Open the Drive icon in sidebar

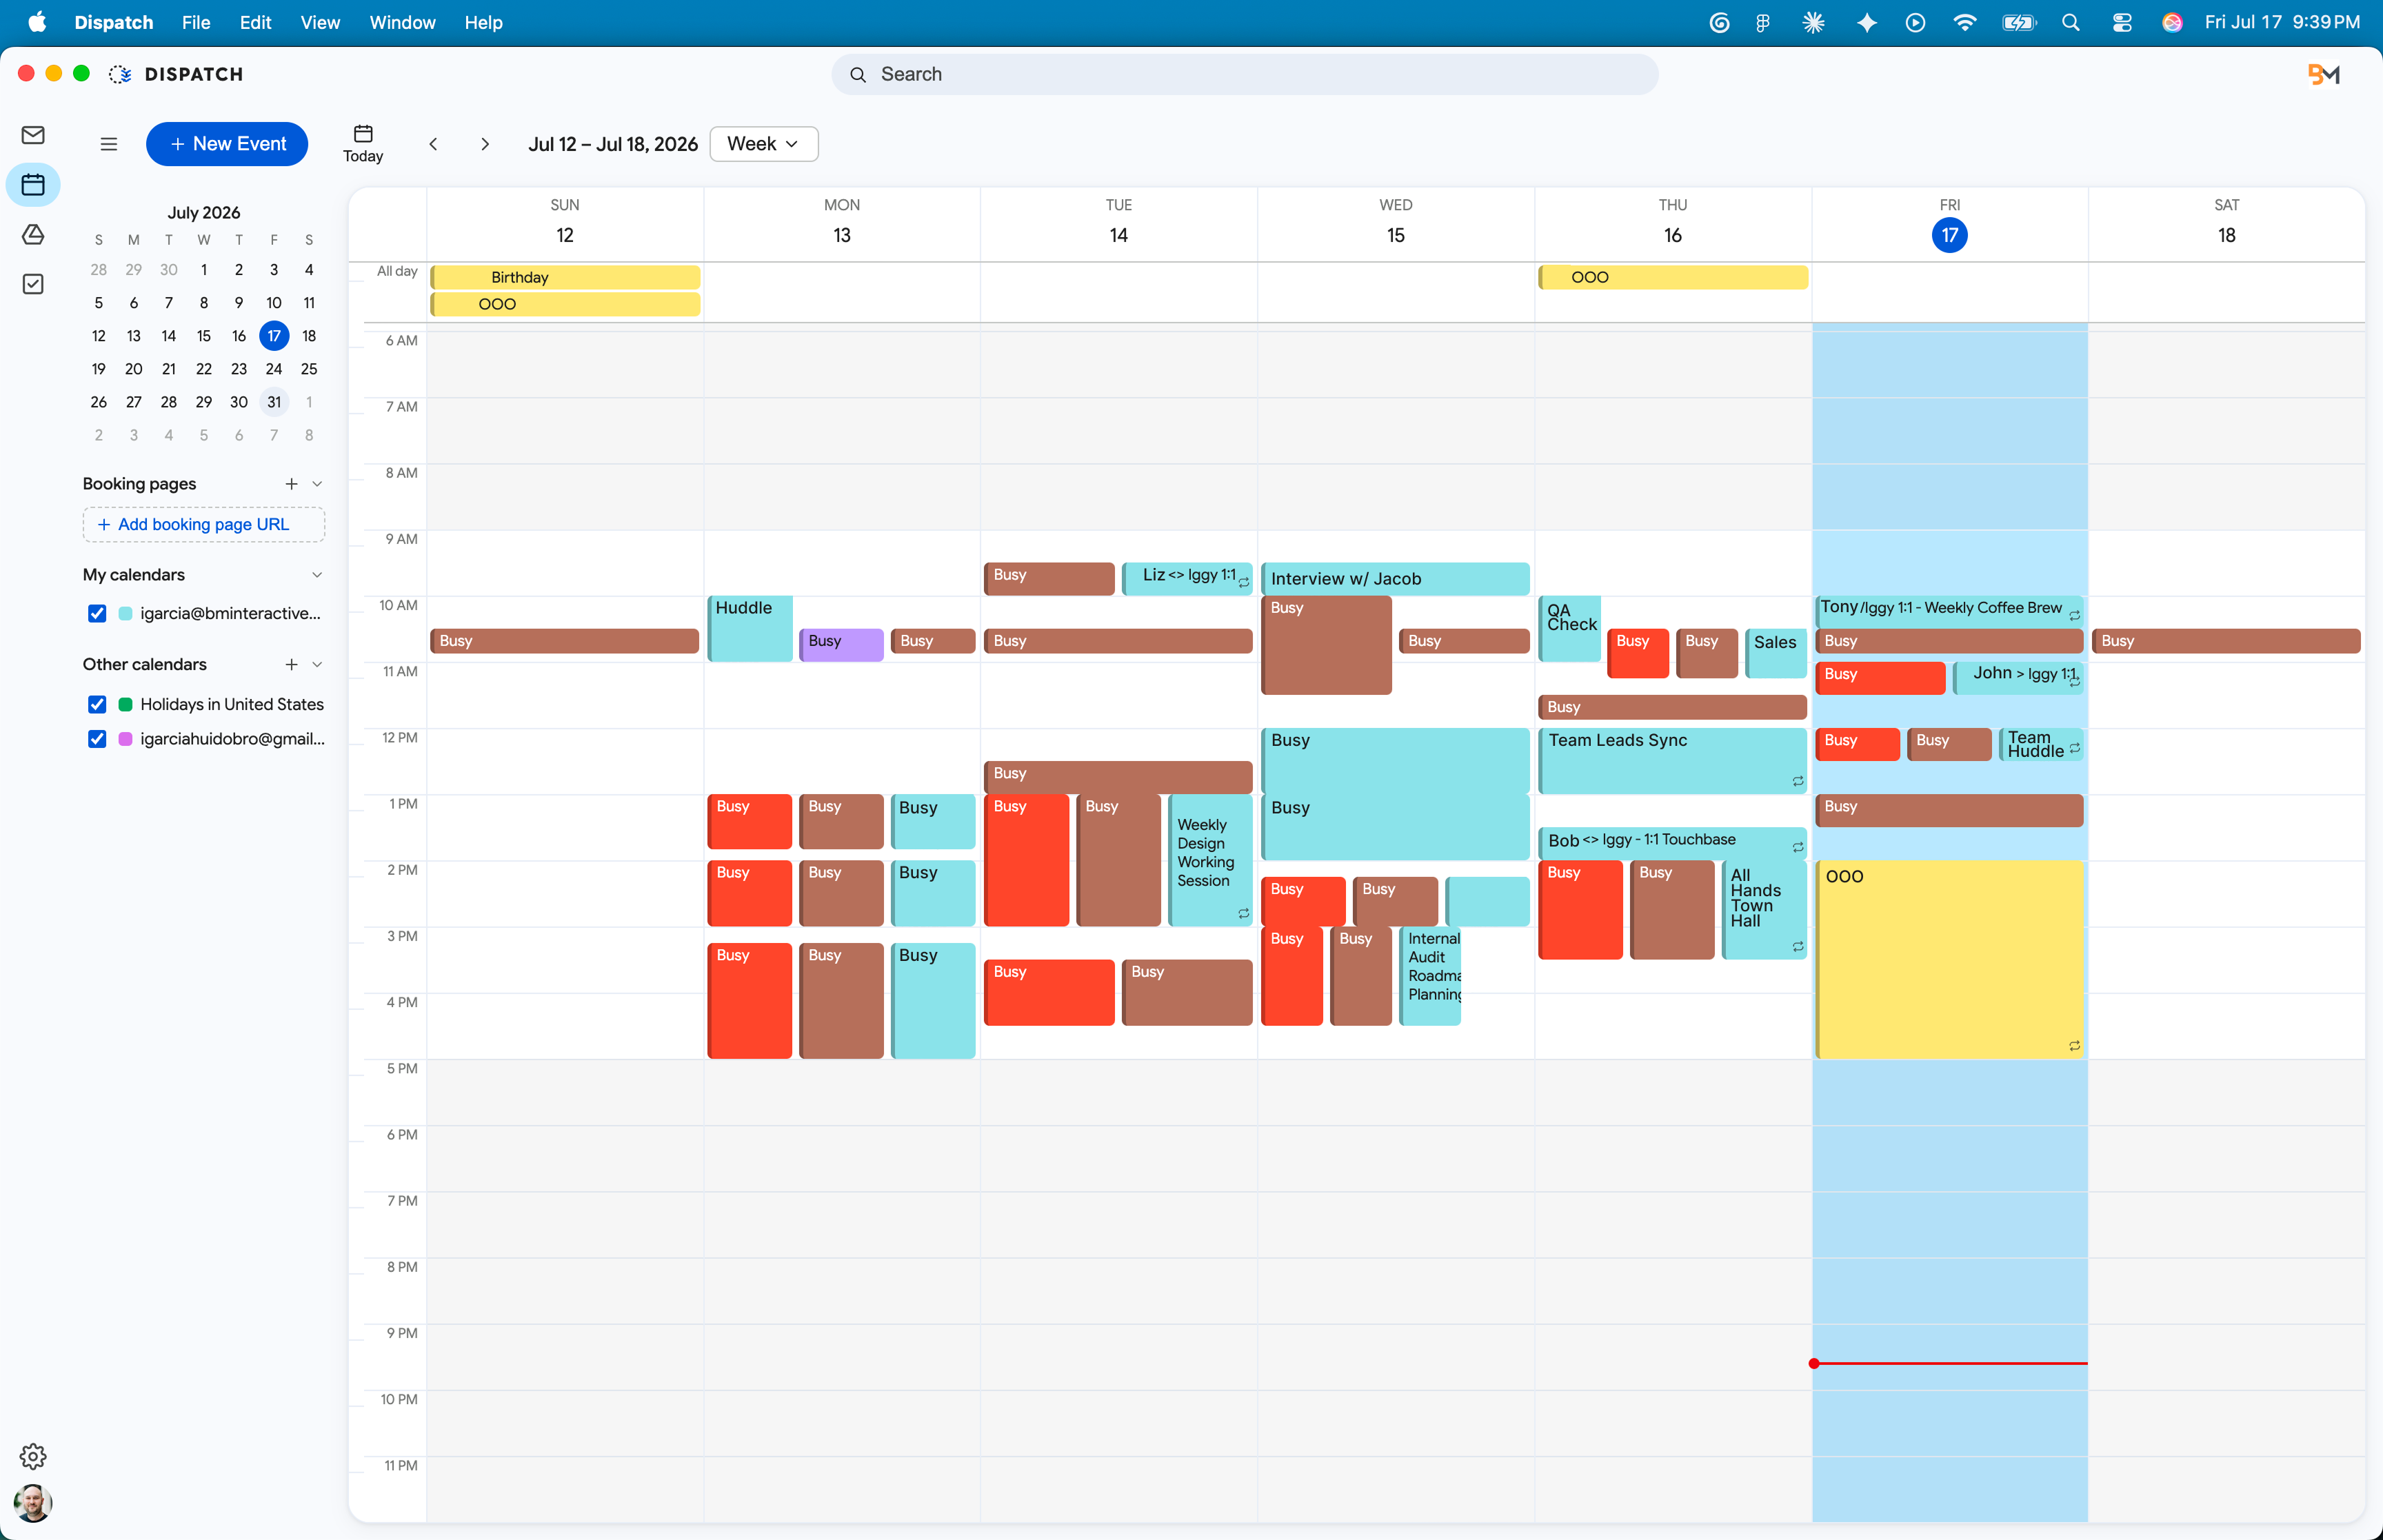pyautogui.click(x=33, y=234)
